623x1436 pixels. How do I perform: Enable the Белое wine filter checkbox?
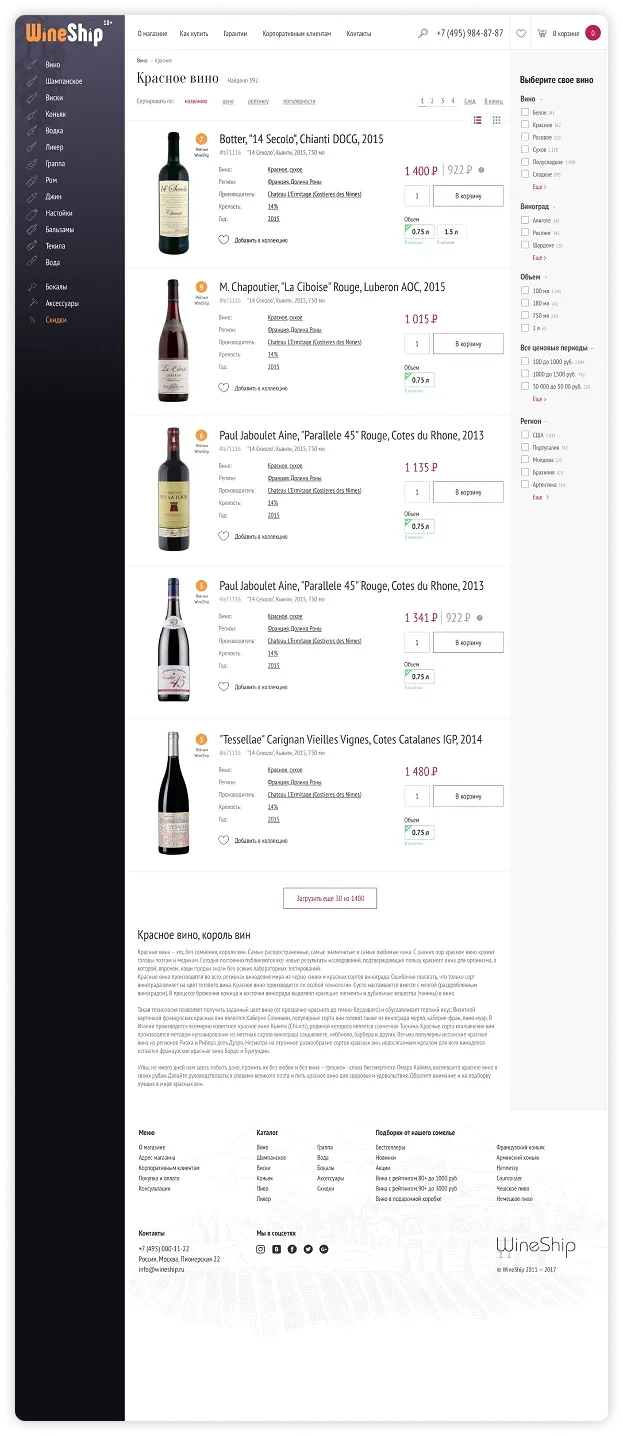click(525, 113)
